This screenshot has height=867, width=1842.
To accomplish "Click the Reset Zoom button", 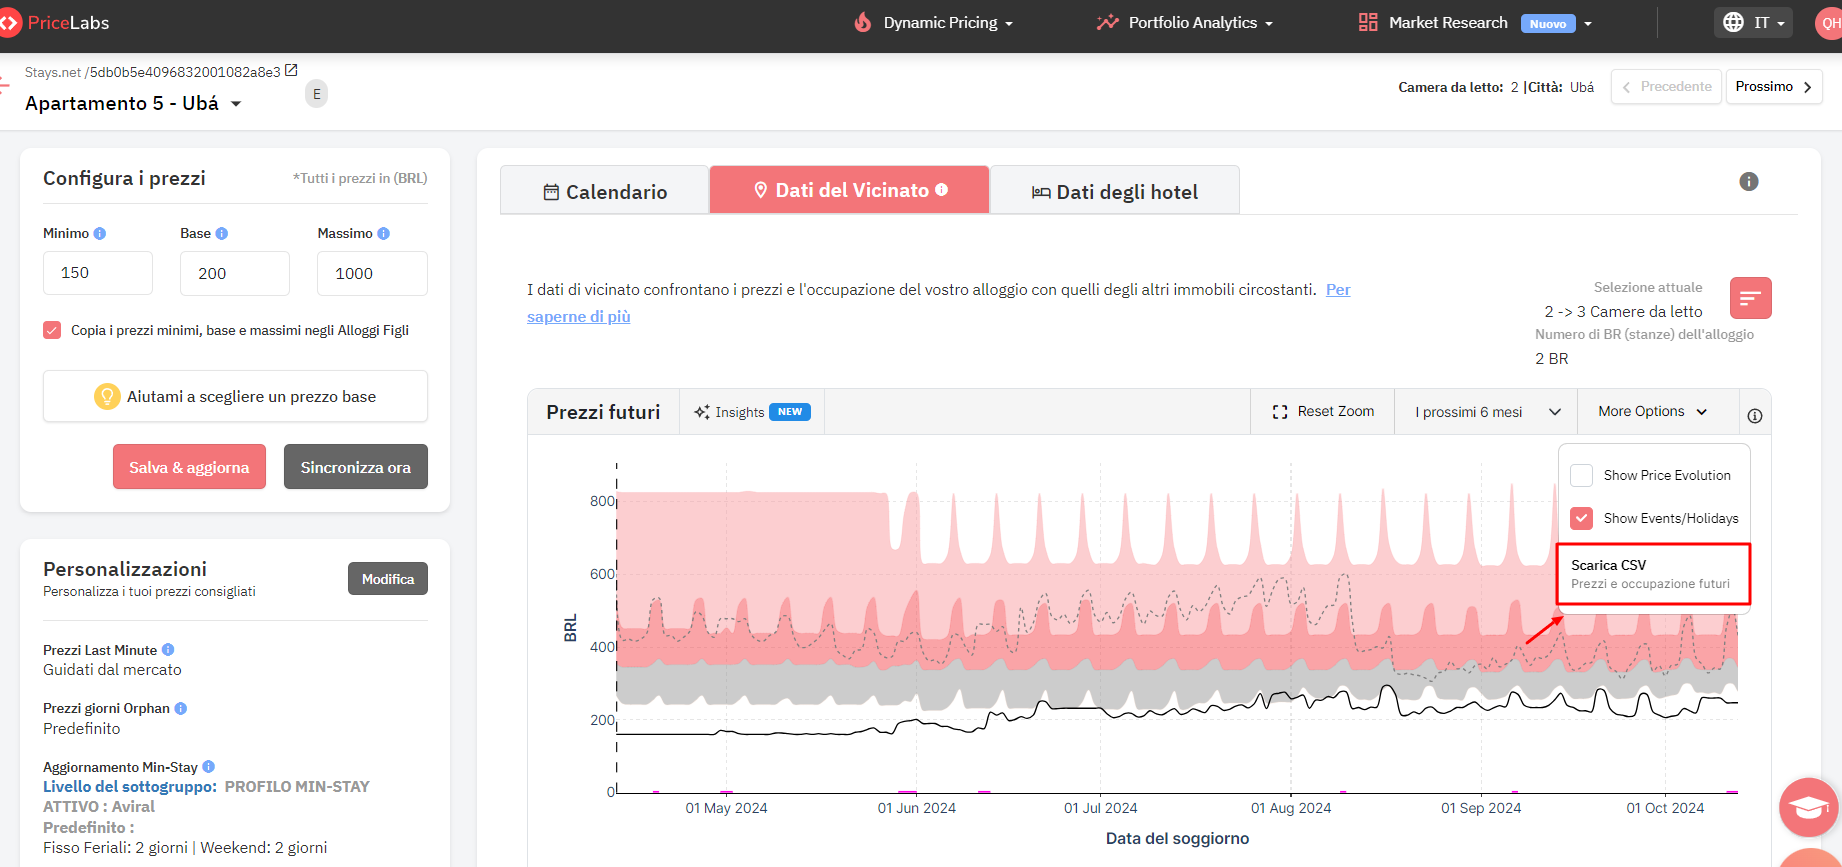I will click(1323, 412).
